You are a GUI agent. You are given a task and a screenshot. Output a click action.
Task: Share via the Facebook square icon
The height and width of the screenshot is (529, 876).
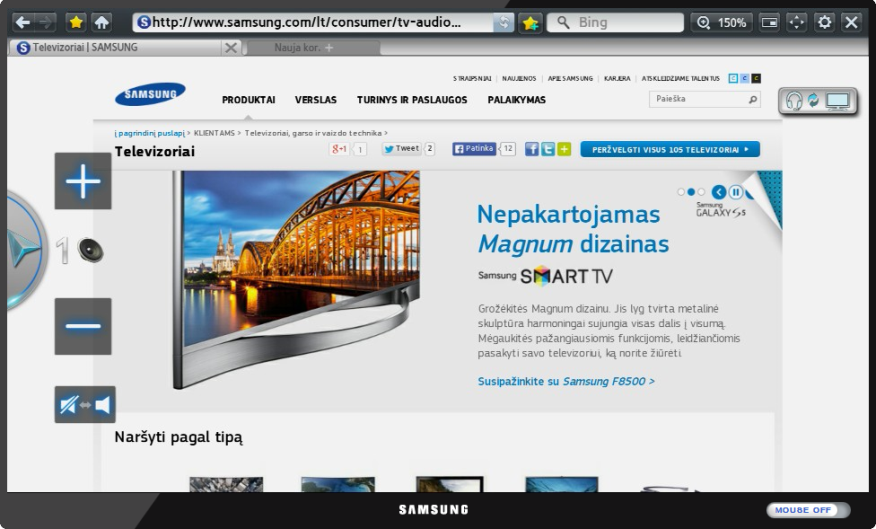[x=531, y=149]
